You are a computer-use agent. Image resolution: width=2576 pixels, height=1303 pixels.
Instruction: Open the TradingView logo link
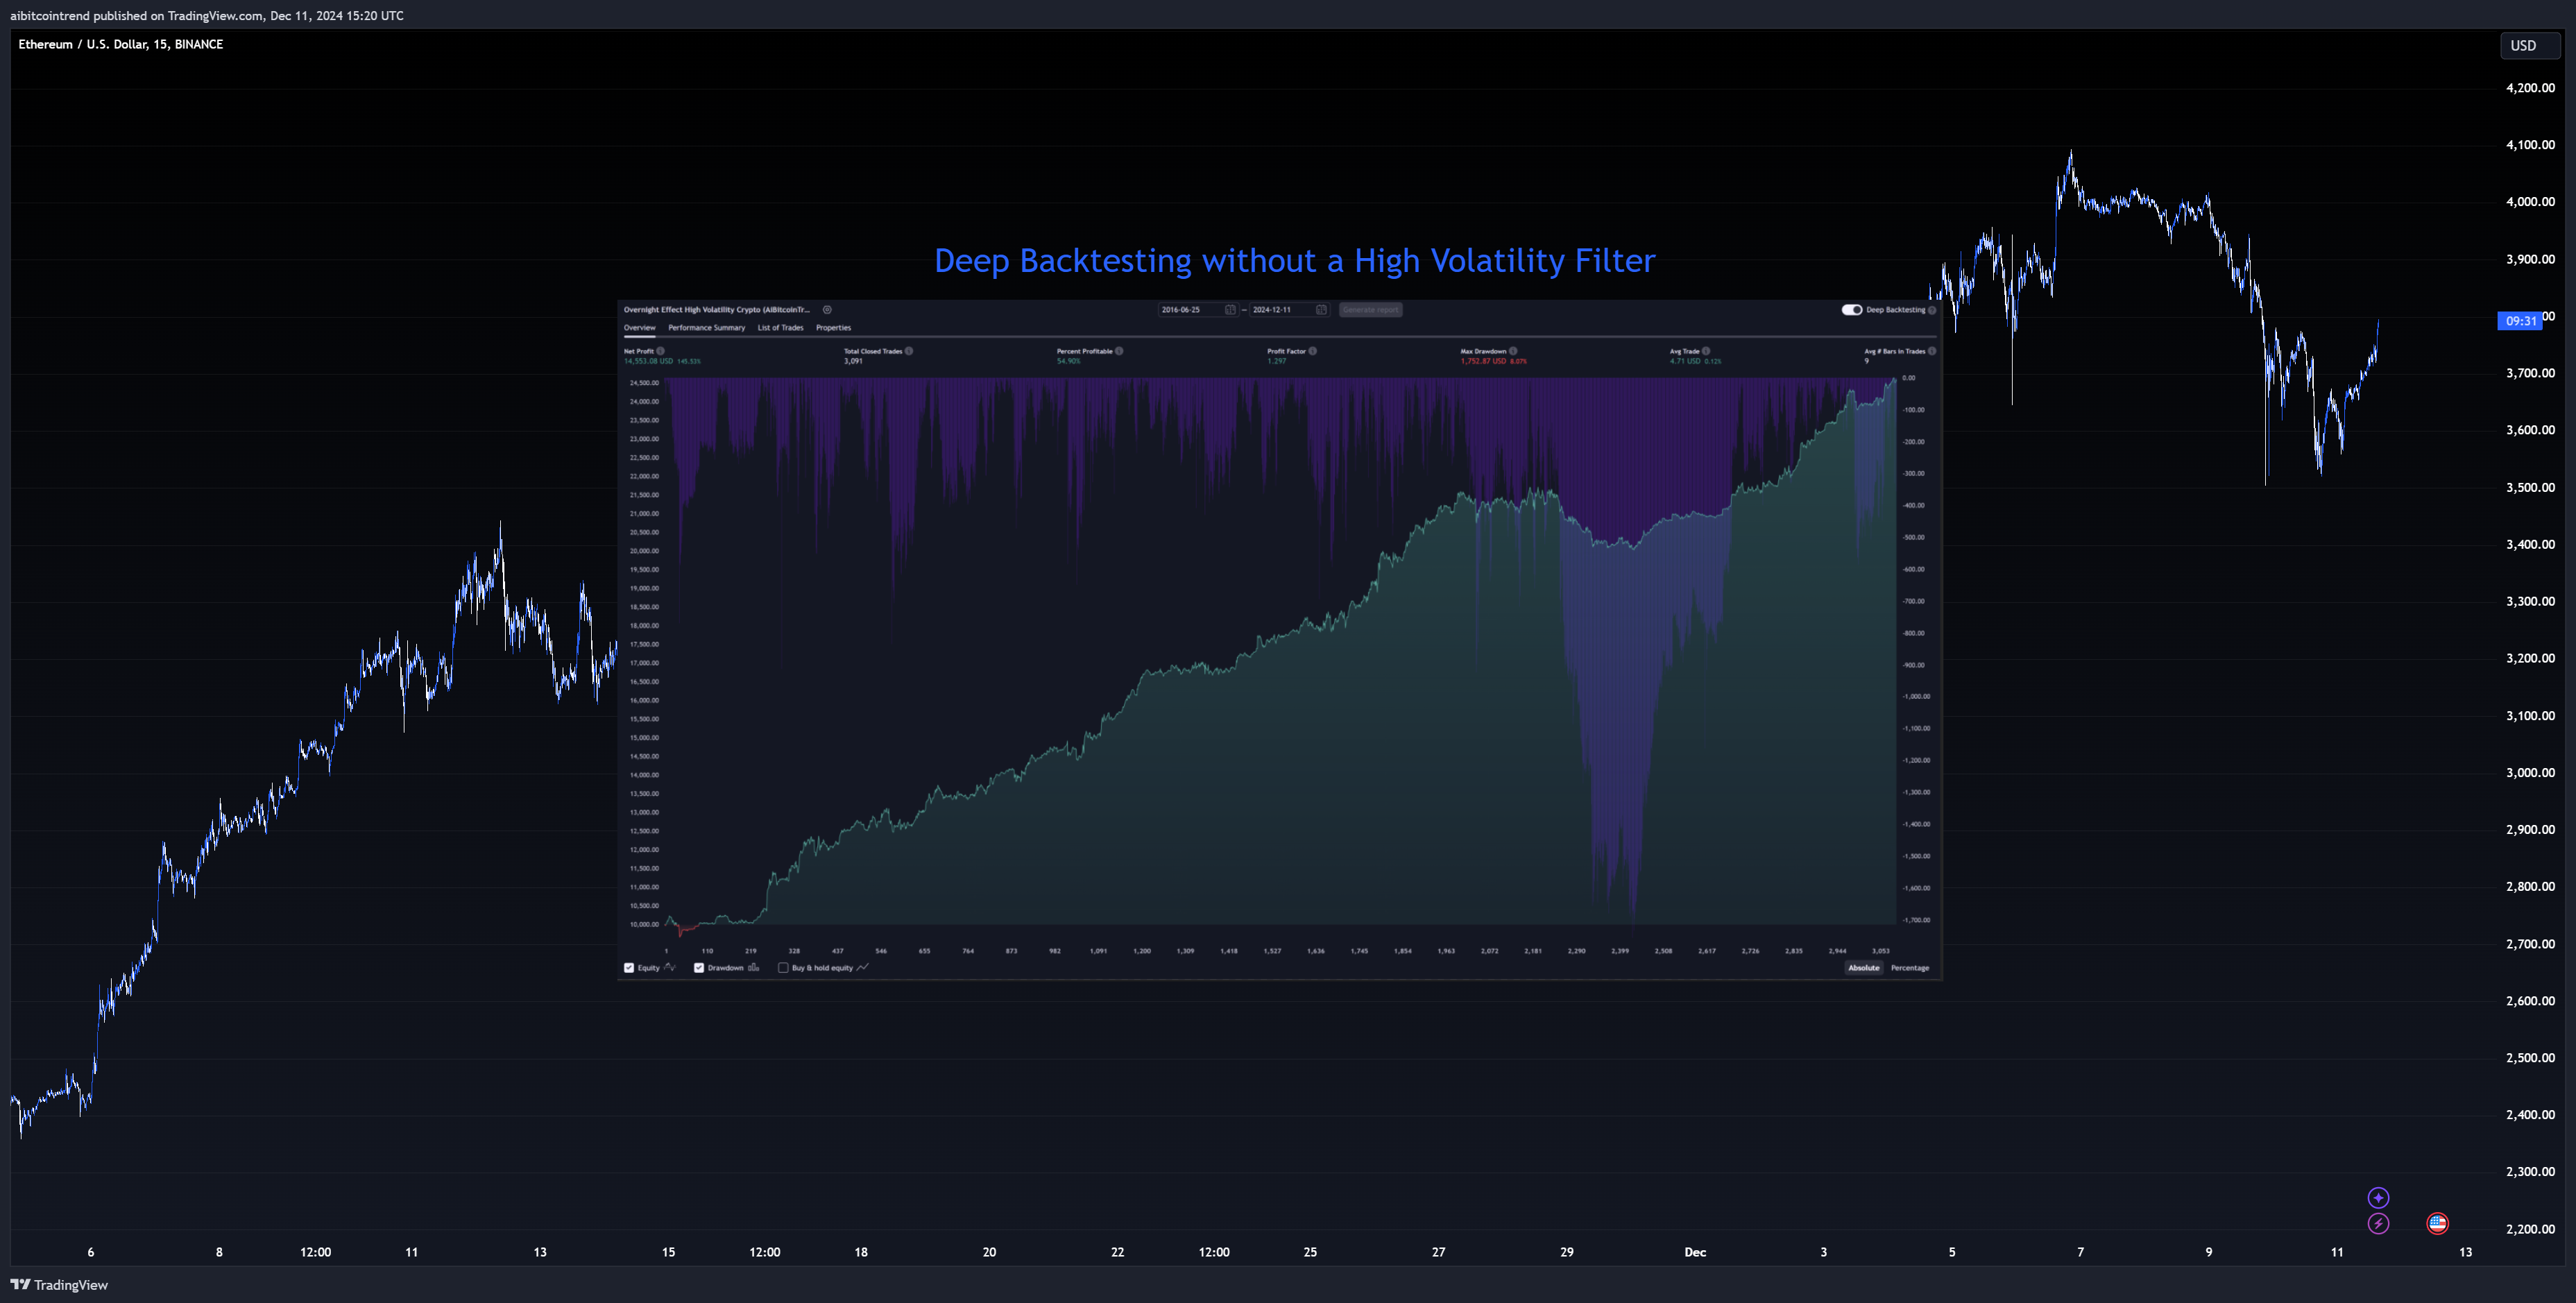[59, 1285]
